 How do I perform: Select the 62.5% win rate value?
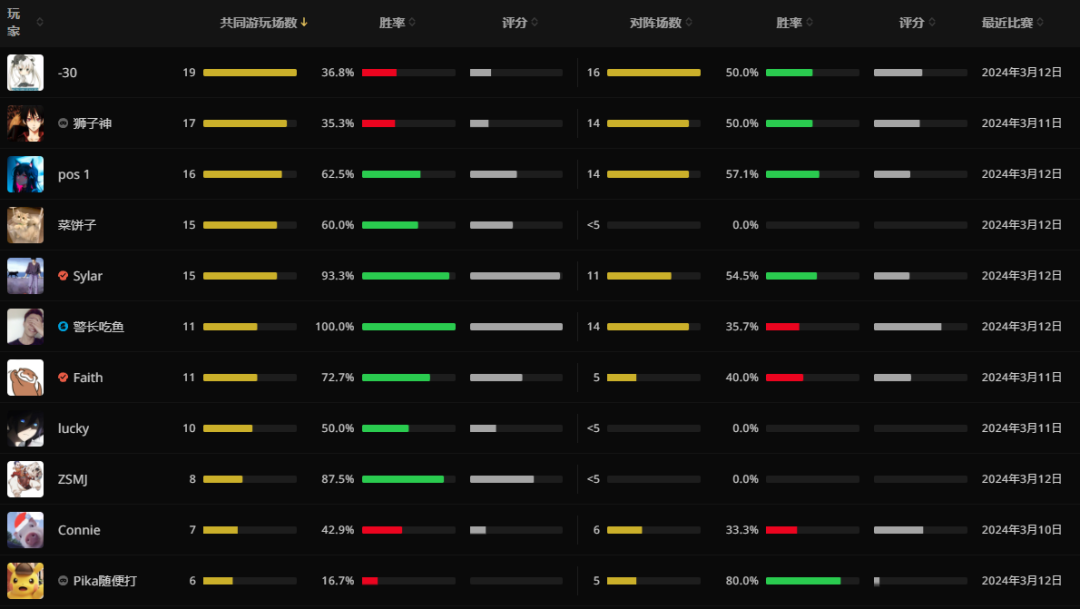pos(338,174)
